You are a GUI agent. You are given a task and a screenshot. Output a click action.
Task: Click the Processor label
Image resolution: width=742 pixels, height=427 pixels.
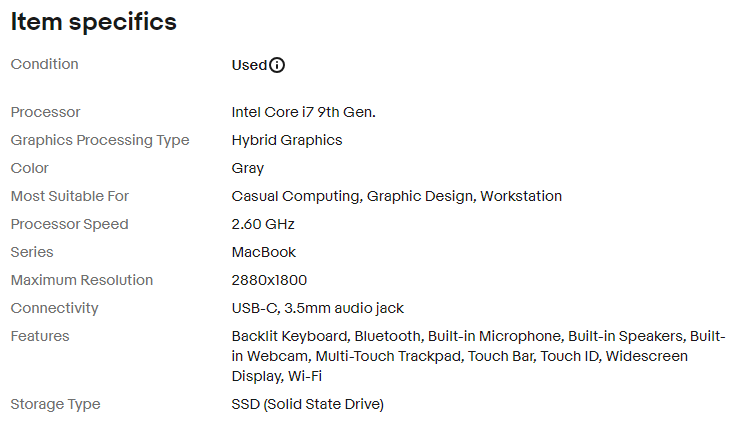pyautogui.click(x=45, y=112)
